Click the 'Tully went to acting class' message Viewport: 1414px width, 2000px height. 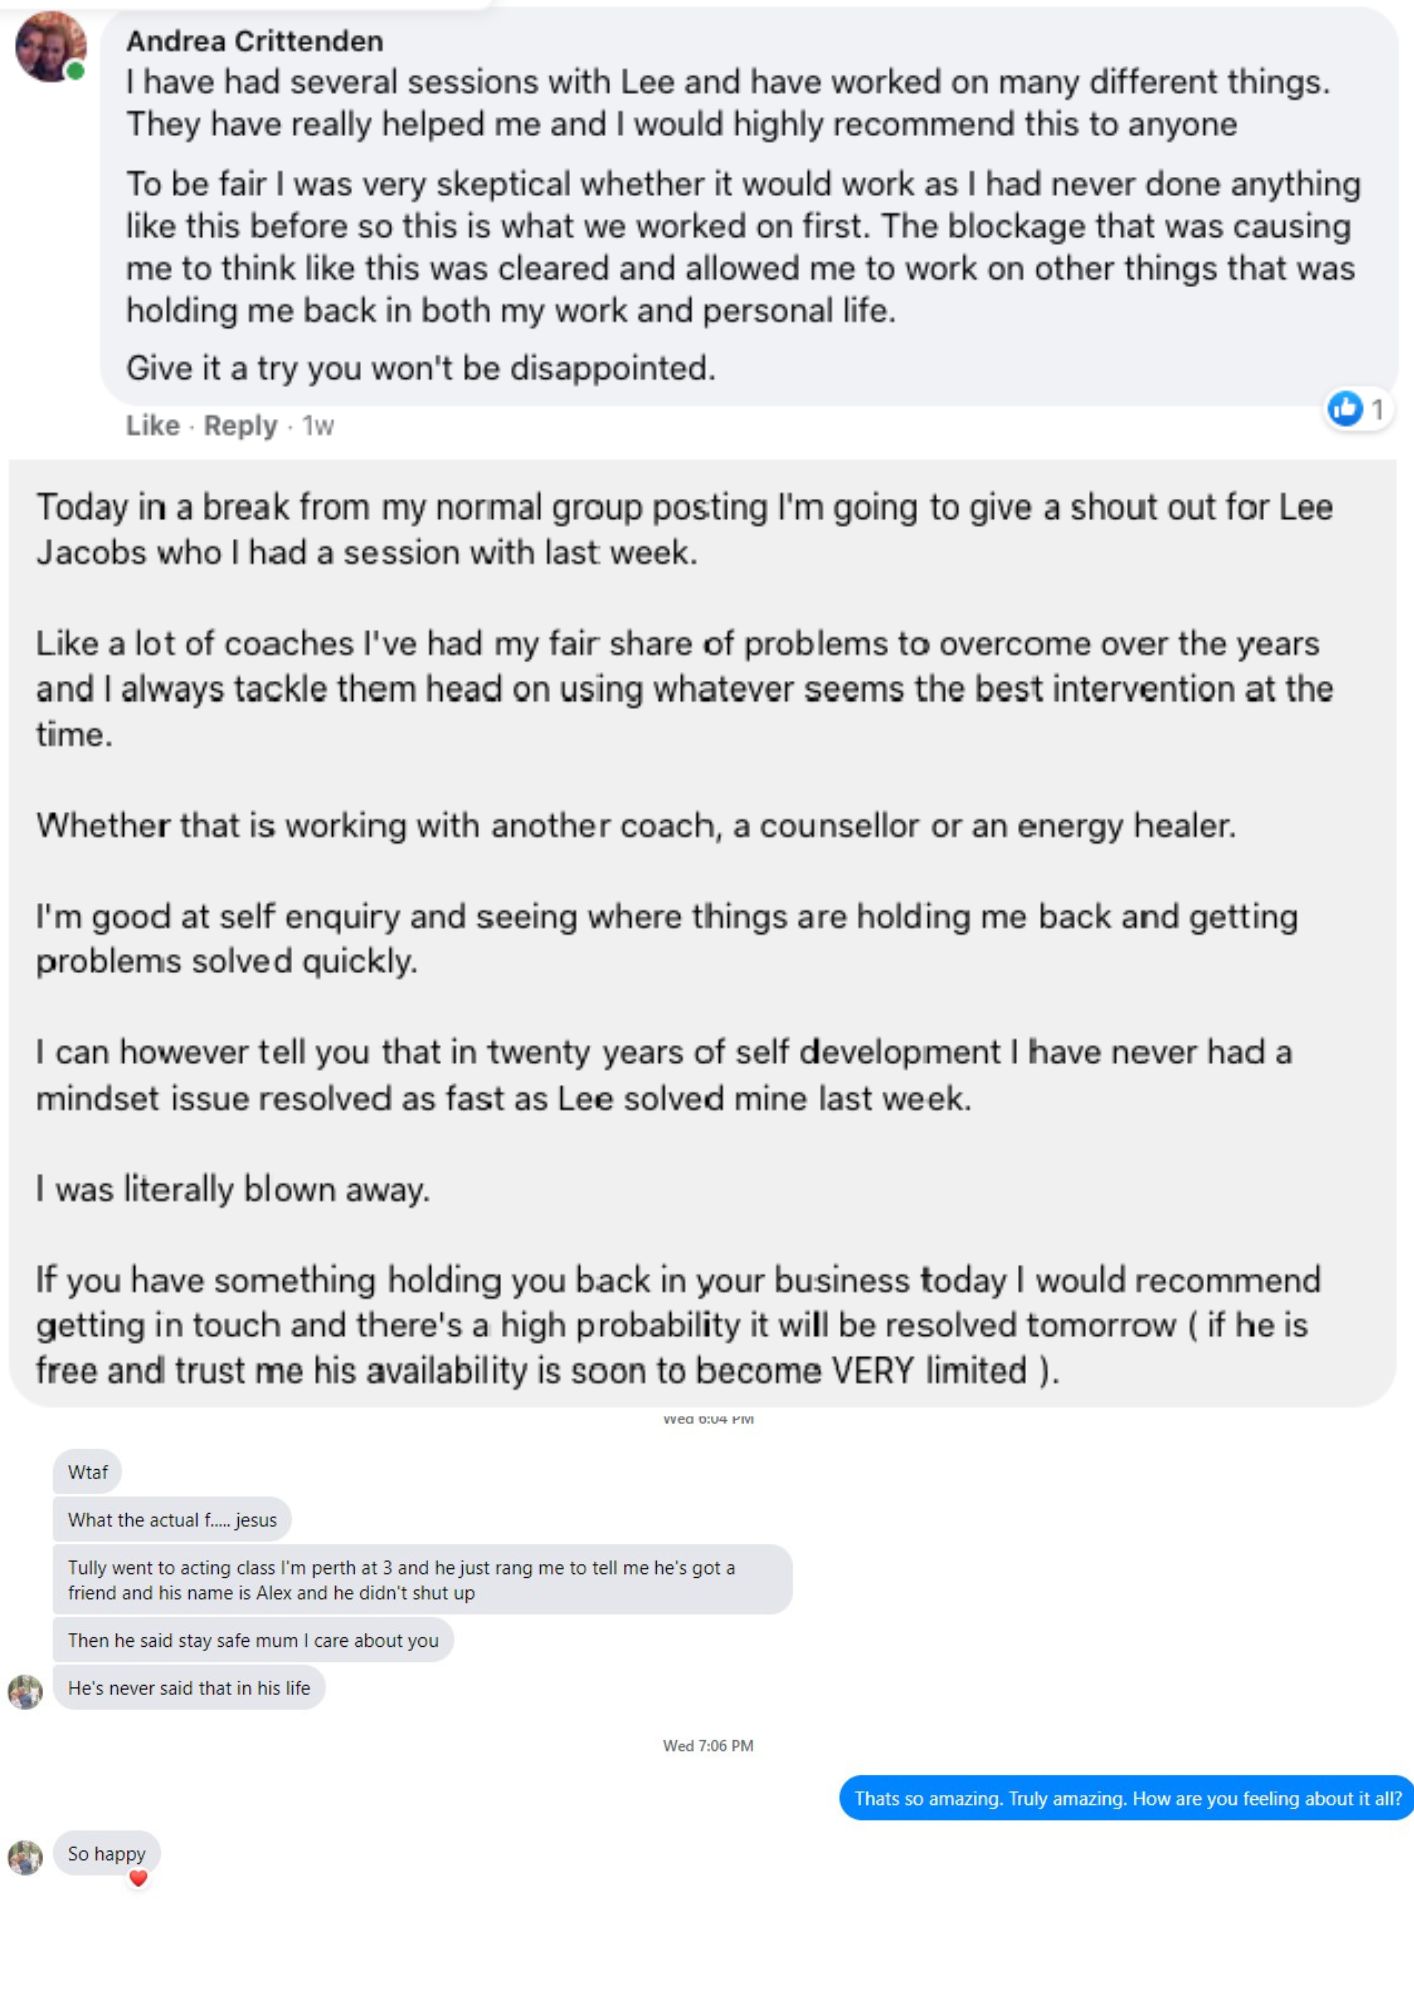point(422,1580)
